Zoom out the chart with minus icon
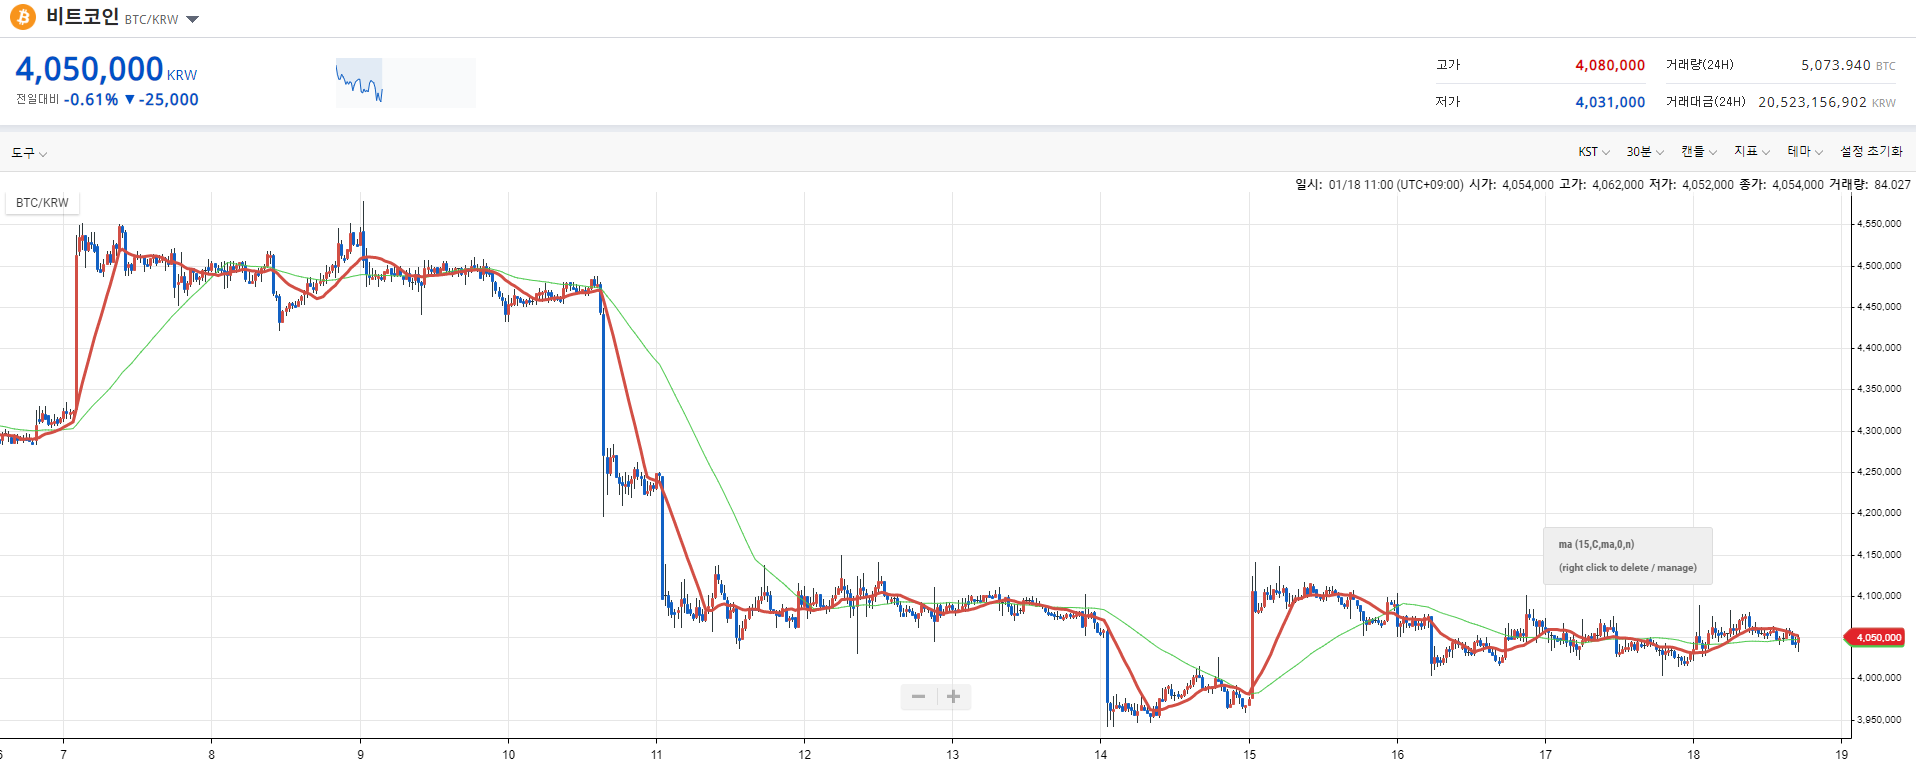The image size is (1916, 766). [x=918, y=696]
